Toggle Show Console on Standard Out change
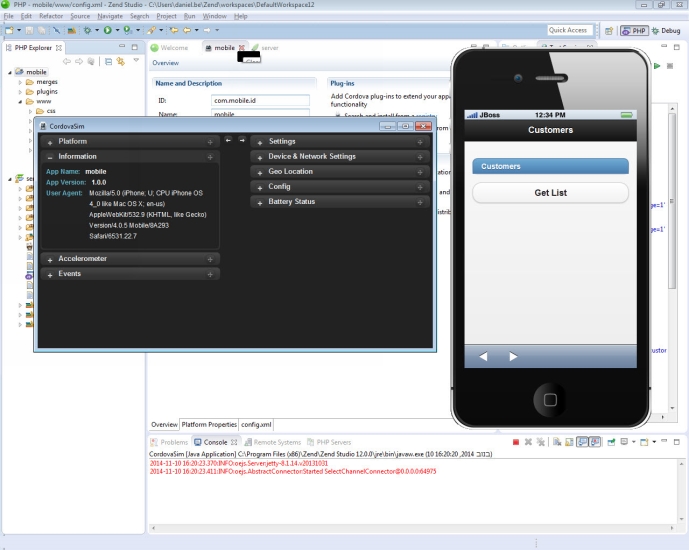The image size is (689, 550). [582, 442]
